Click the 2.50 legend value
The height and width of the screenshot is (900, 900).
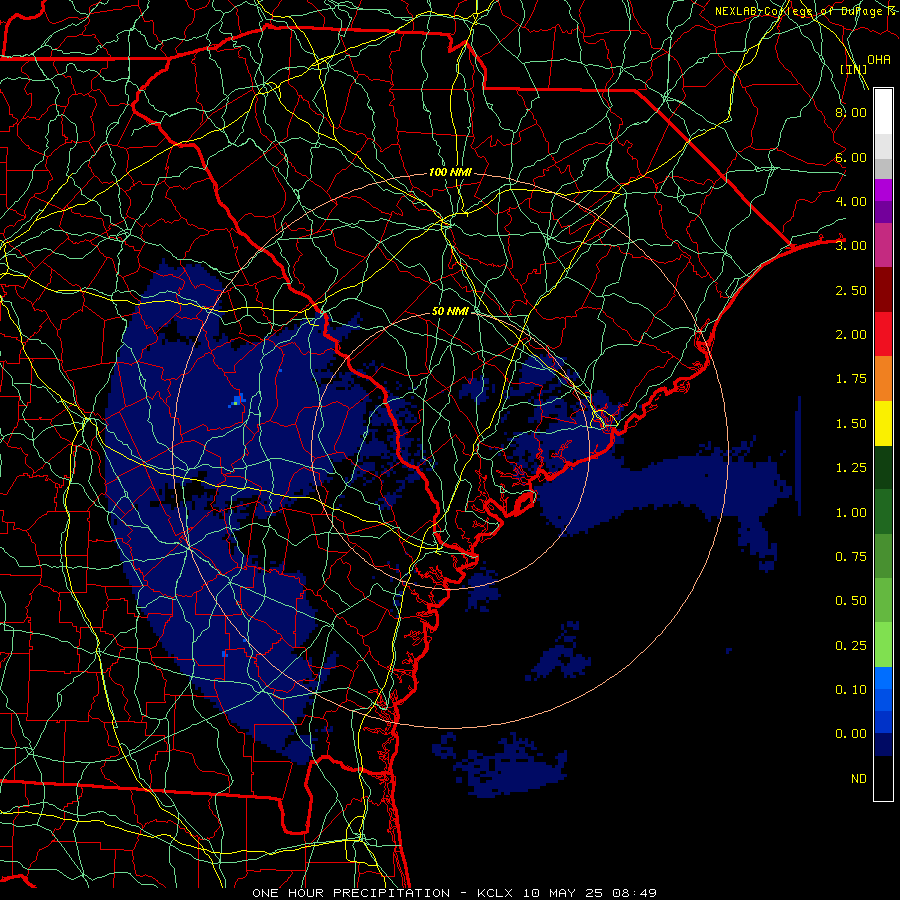(851, 290)
